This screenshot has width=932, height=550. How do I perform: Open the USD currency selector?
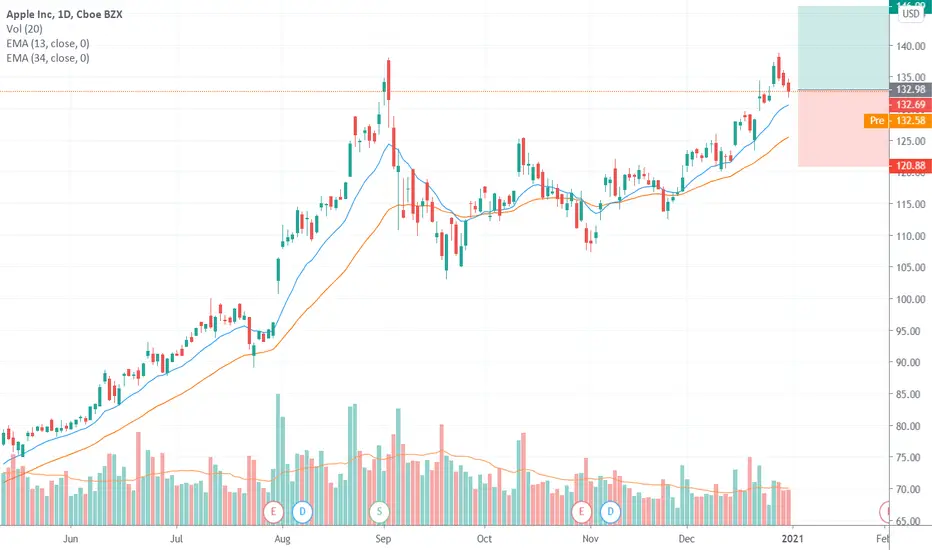coord(911,14)
